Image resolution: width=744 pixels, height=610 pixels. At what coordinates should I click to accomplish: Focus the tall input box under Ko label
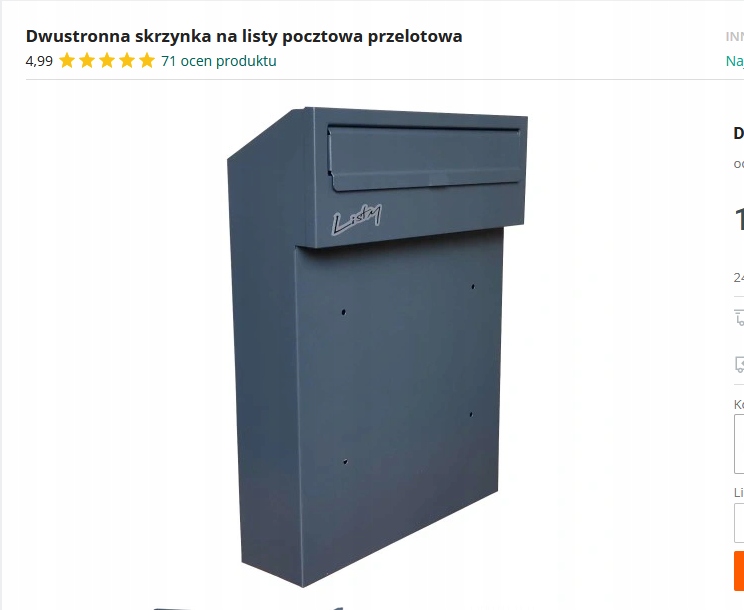click(x=739, y=444)
